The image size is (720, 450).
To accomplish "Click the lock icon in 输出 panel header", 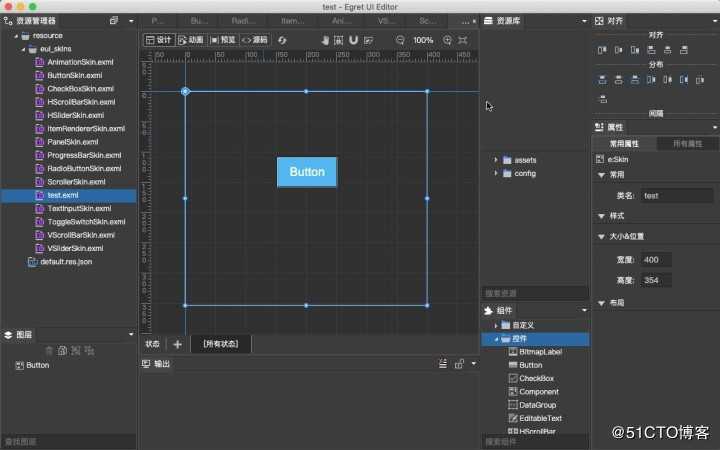I will [459, 364].
